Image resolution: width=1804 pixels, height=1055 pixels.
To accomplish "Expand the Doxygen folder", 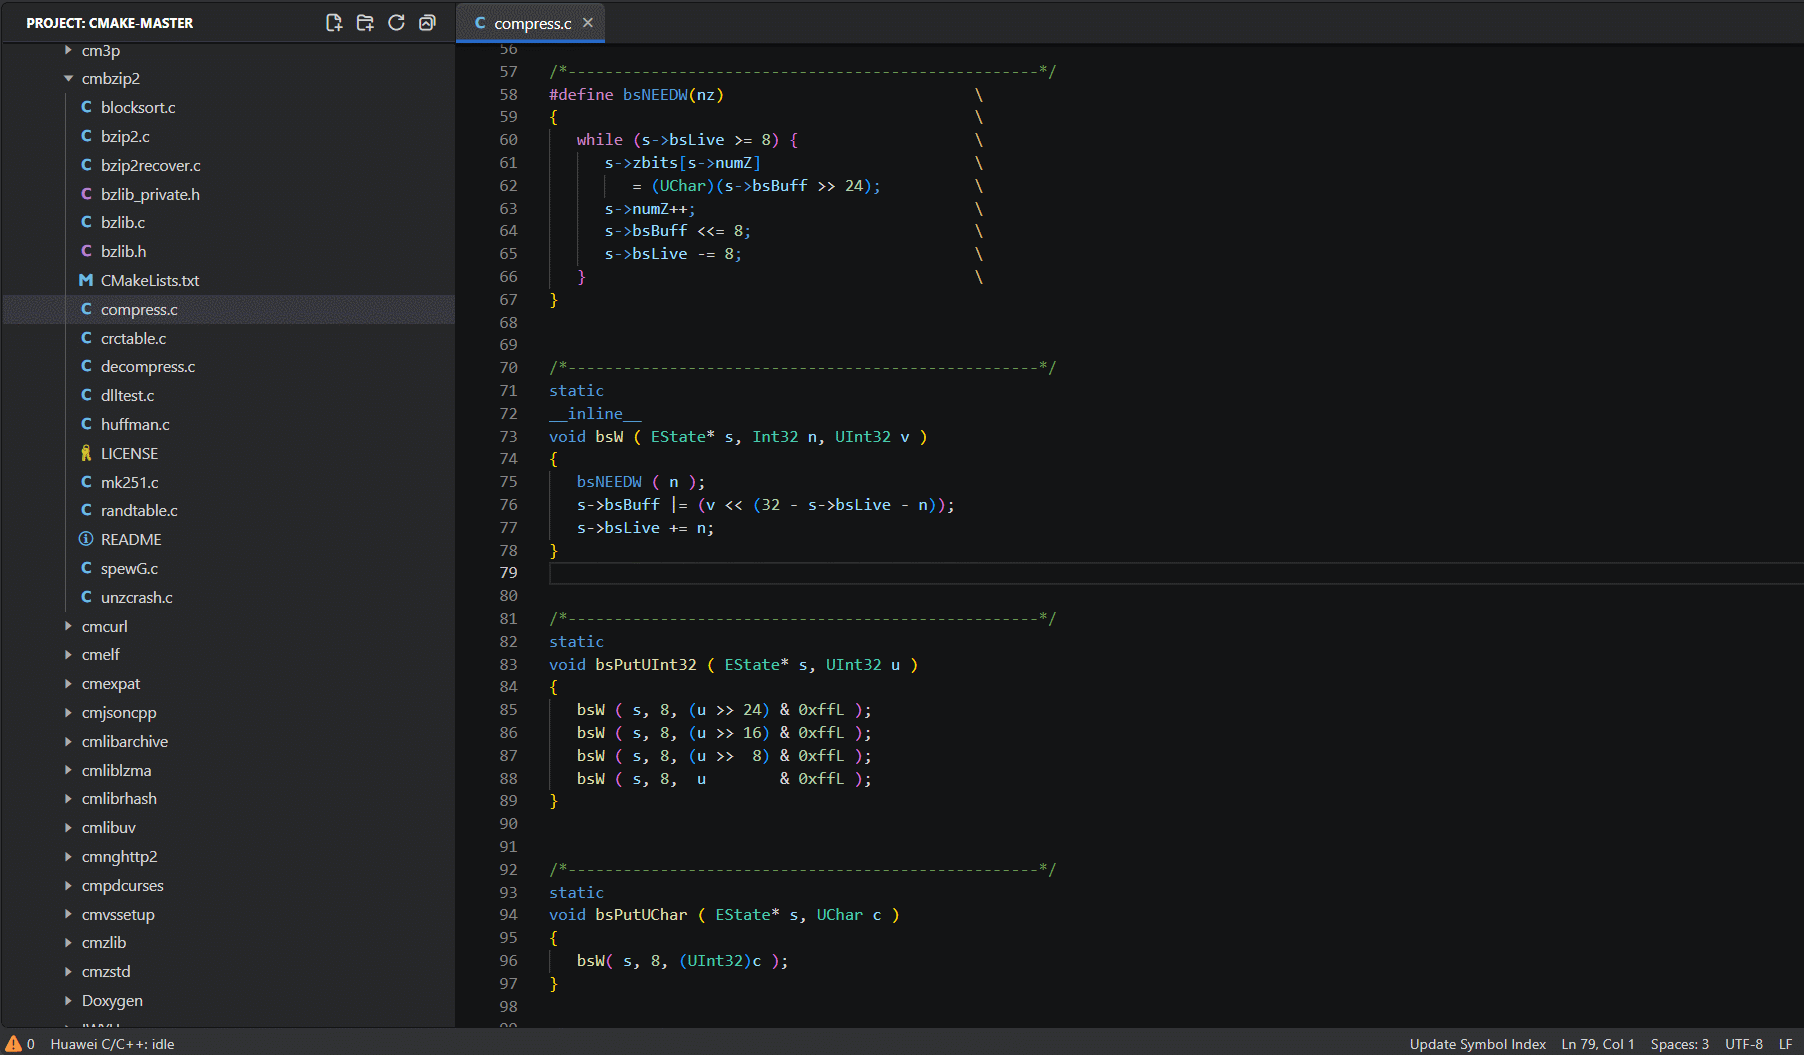I will (x=68, y=1000).
